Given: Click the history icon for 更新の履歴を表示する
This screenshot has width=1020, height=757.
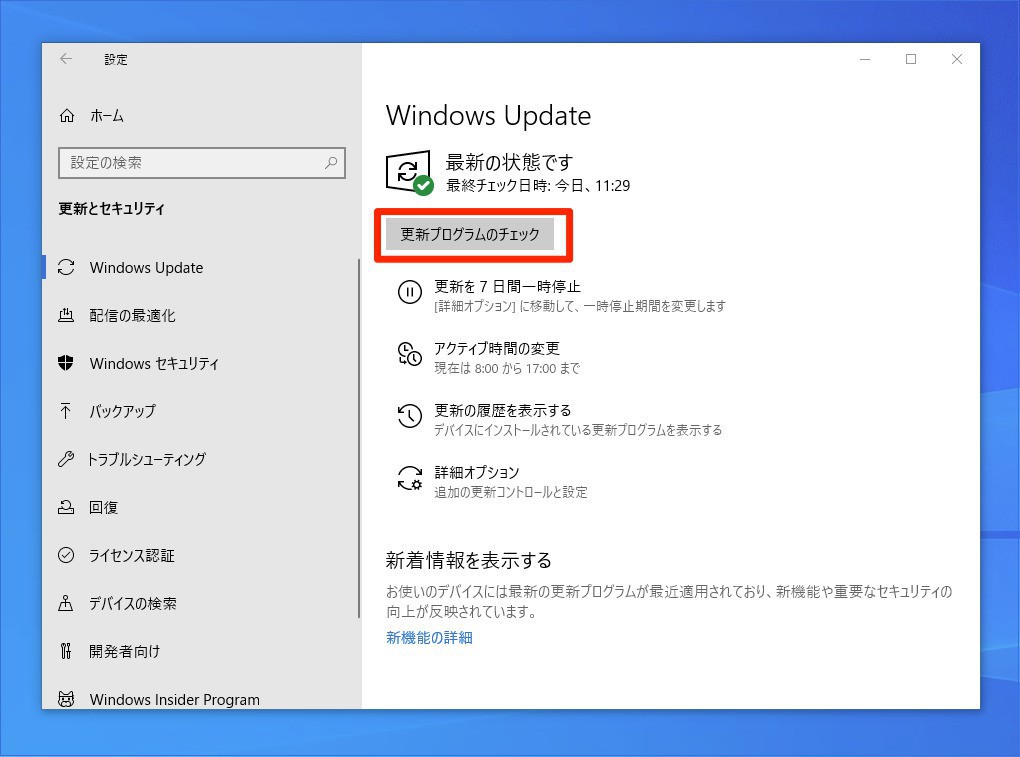Looking at the screenshot, I should (x=410, y=416).
